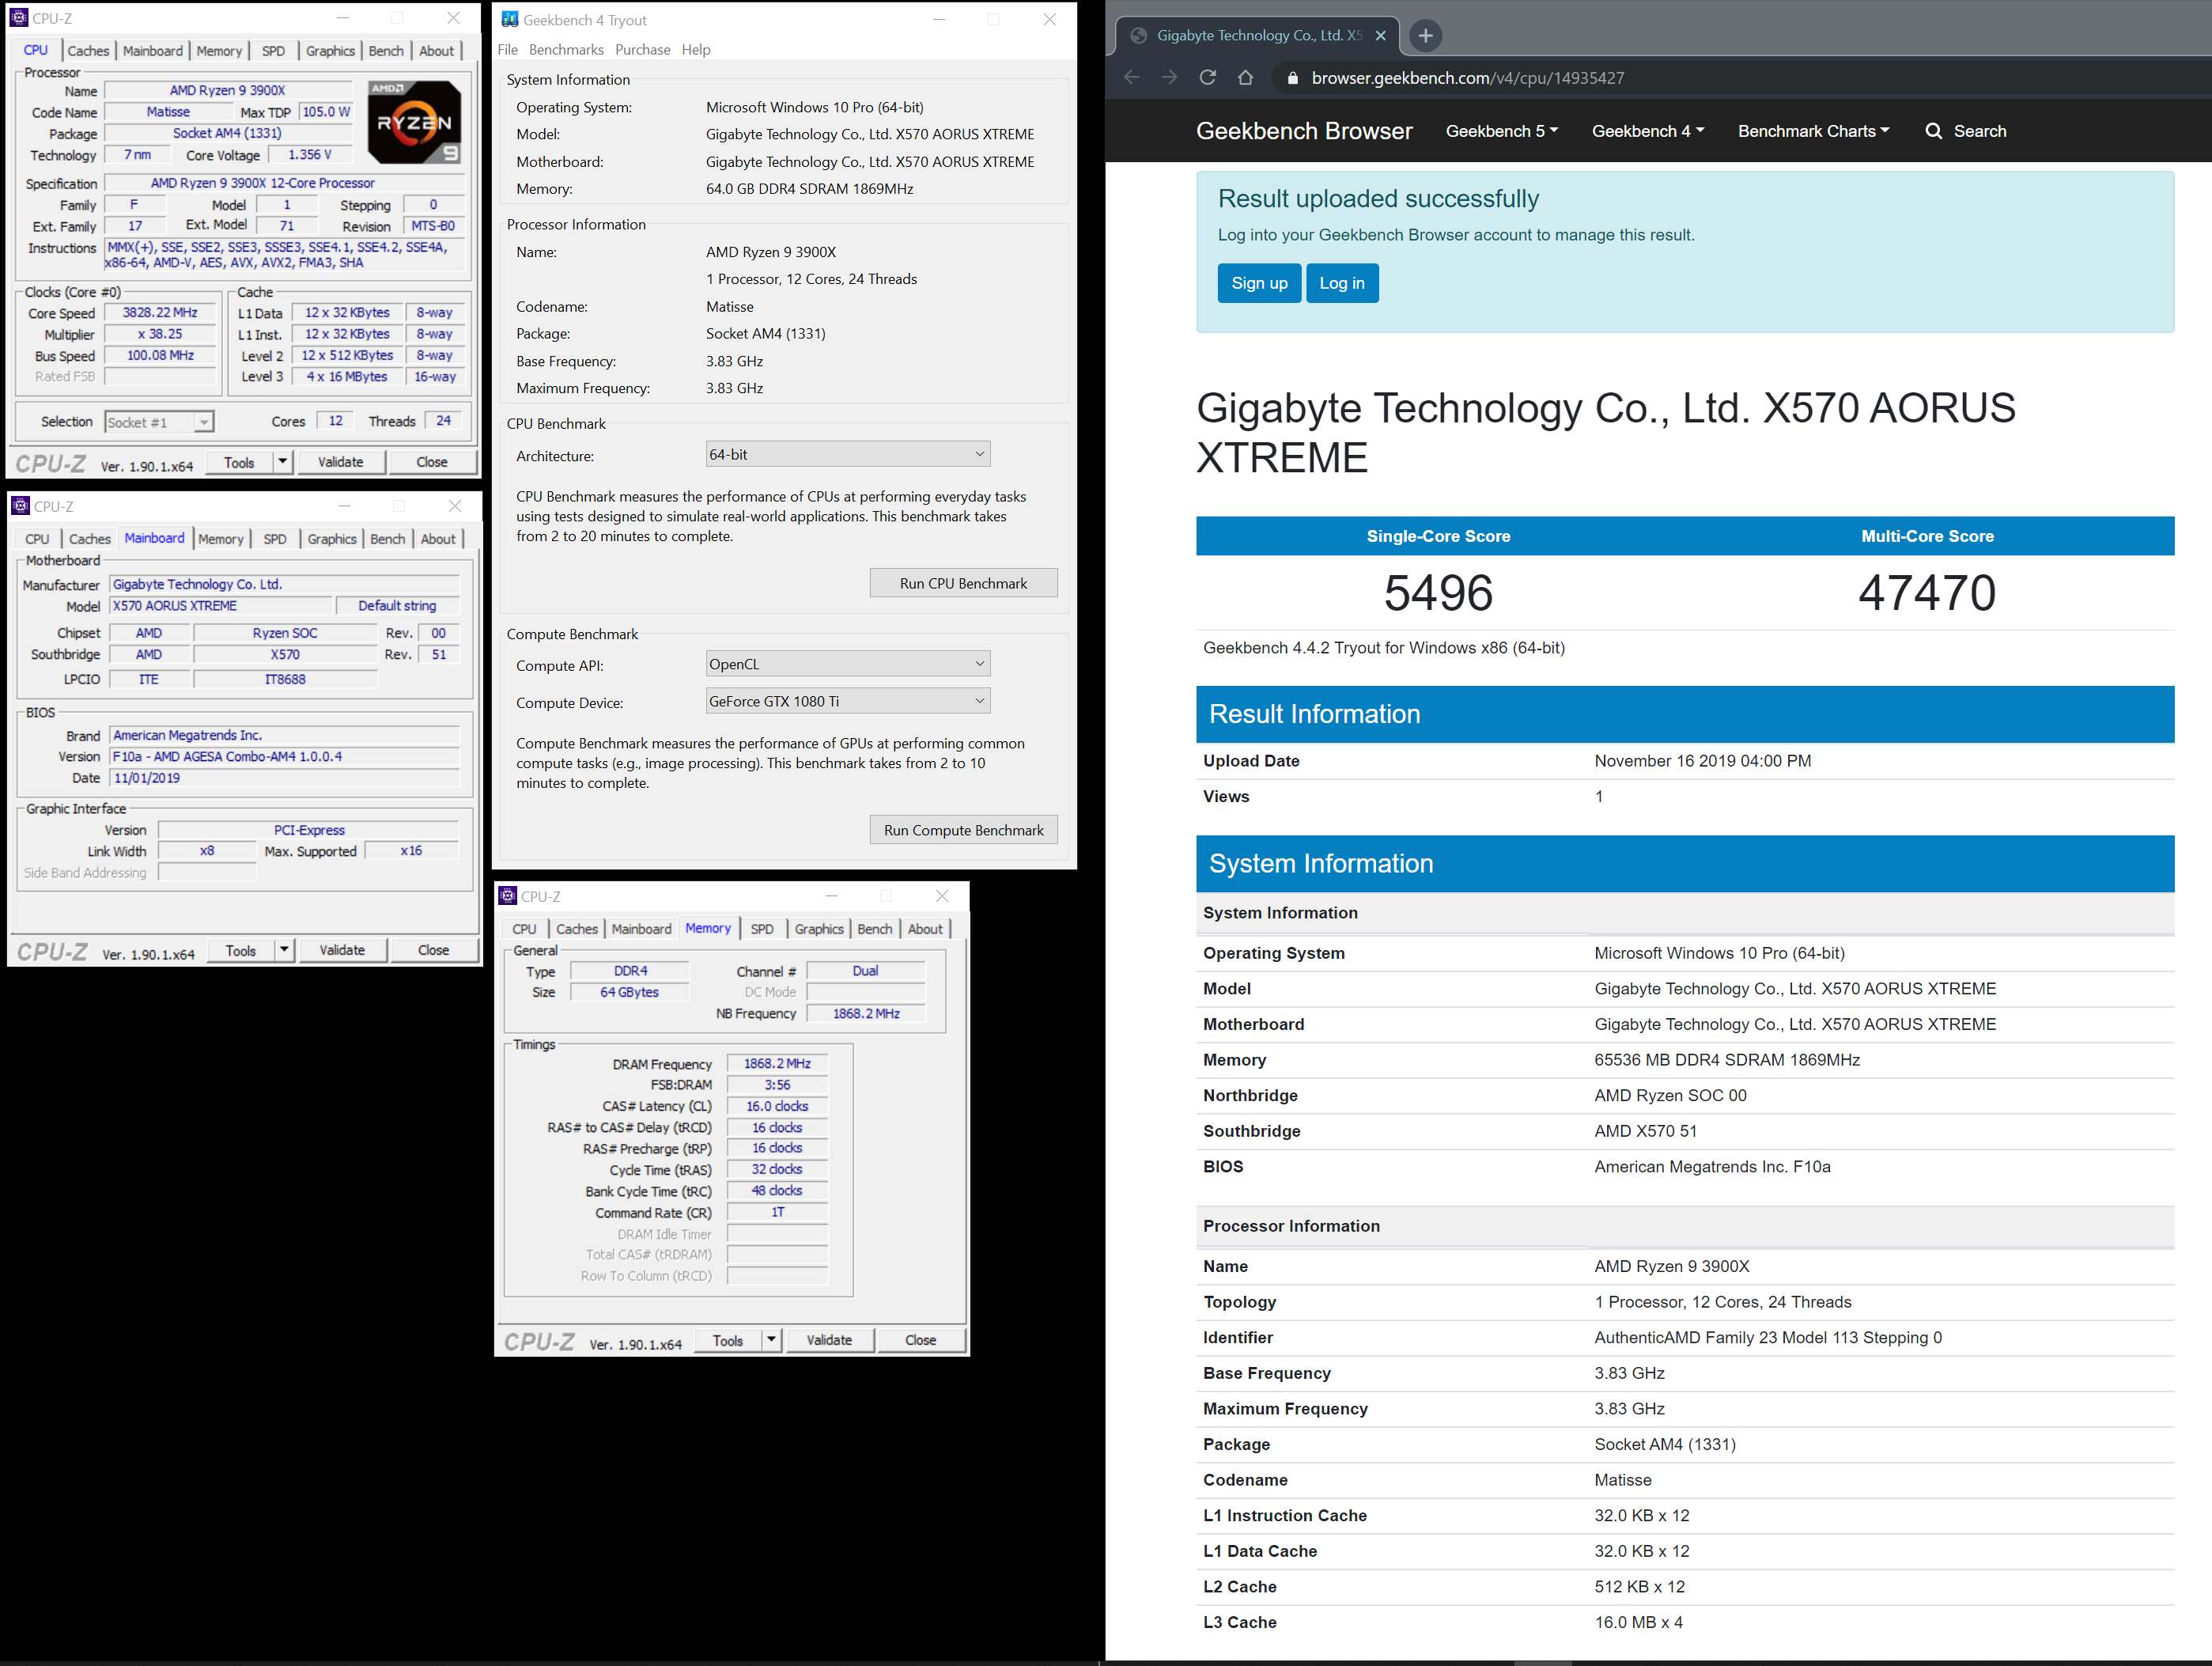Click CPU-Z icon in top-left window titlebar
Image resolution: width=2212 pixels, height=1666 pixels.
pos(18,18)
